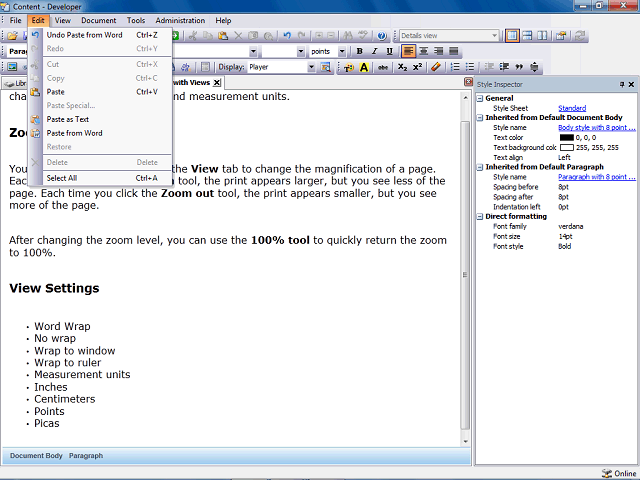Collapse Inherited from Default Document Body section
Viewport: 640px width, 480px height.
480,118
